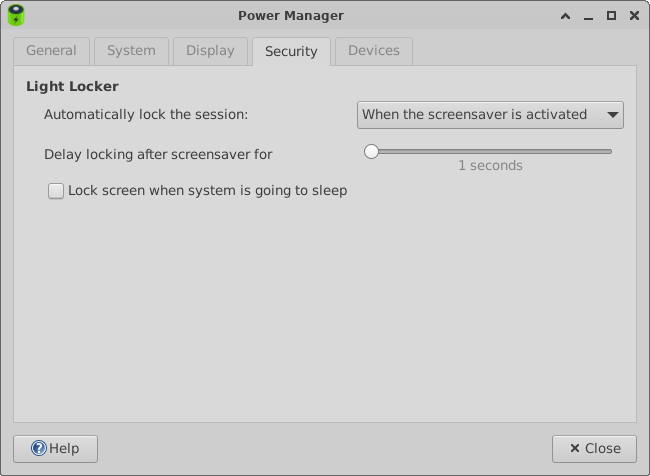The image size is (650, 476).
Task: Switch to the General tab
Action: 51,51
